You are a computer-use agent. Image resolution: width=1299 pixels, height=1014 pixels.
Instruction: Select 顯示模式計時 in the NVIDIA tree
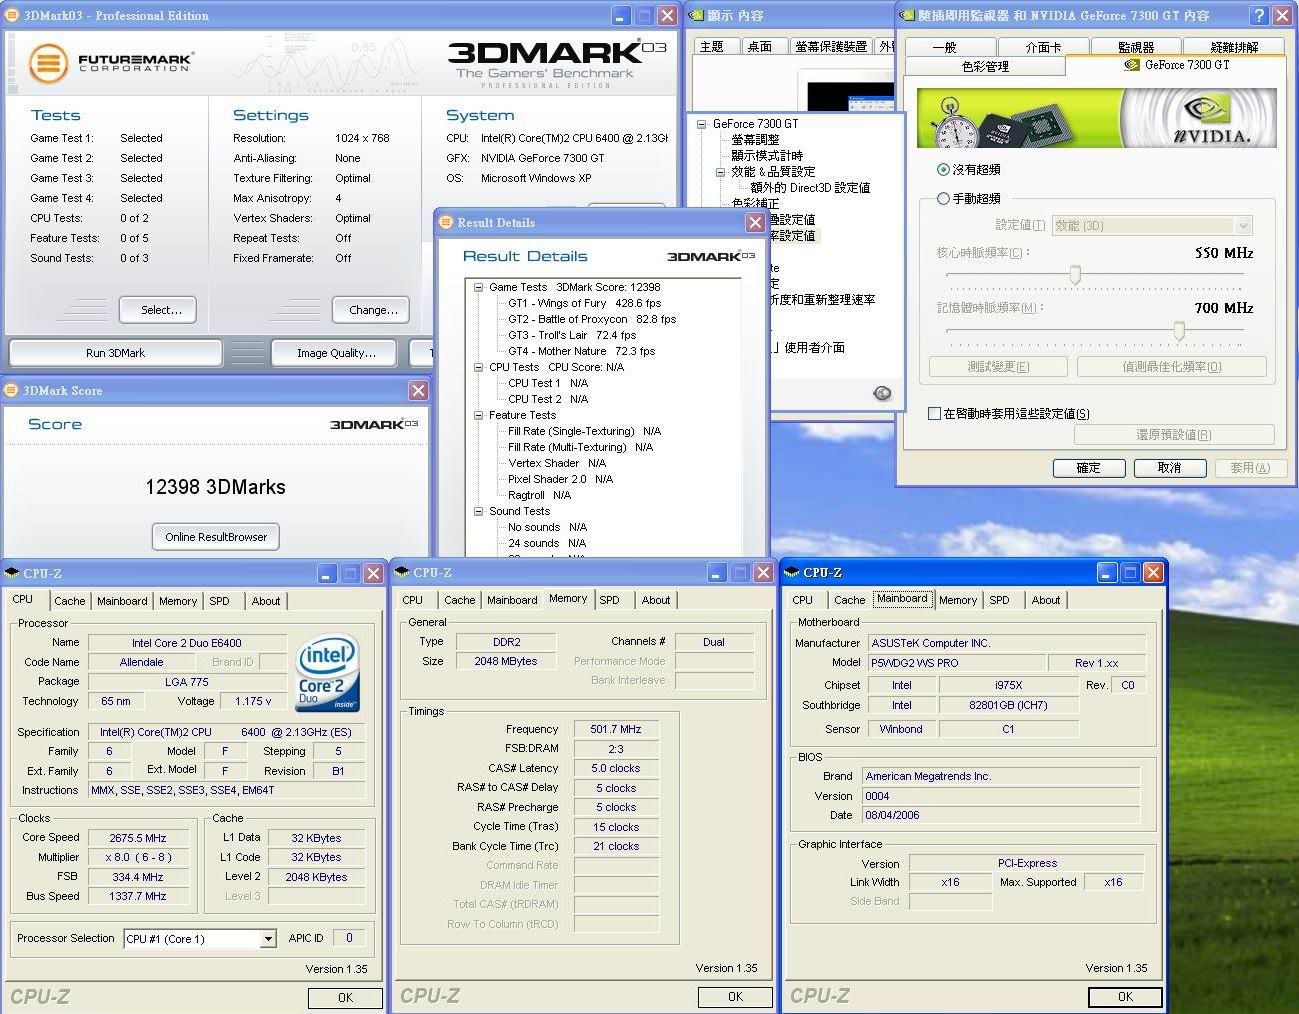click(x=767, y=155)
